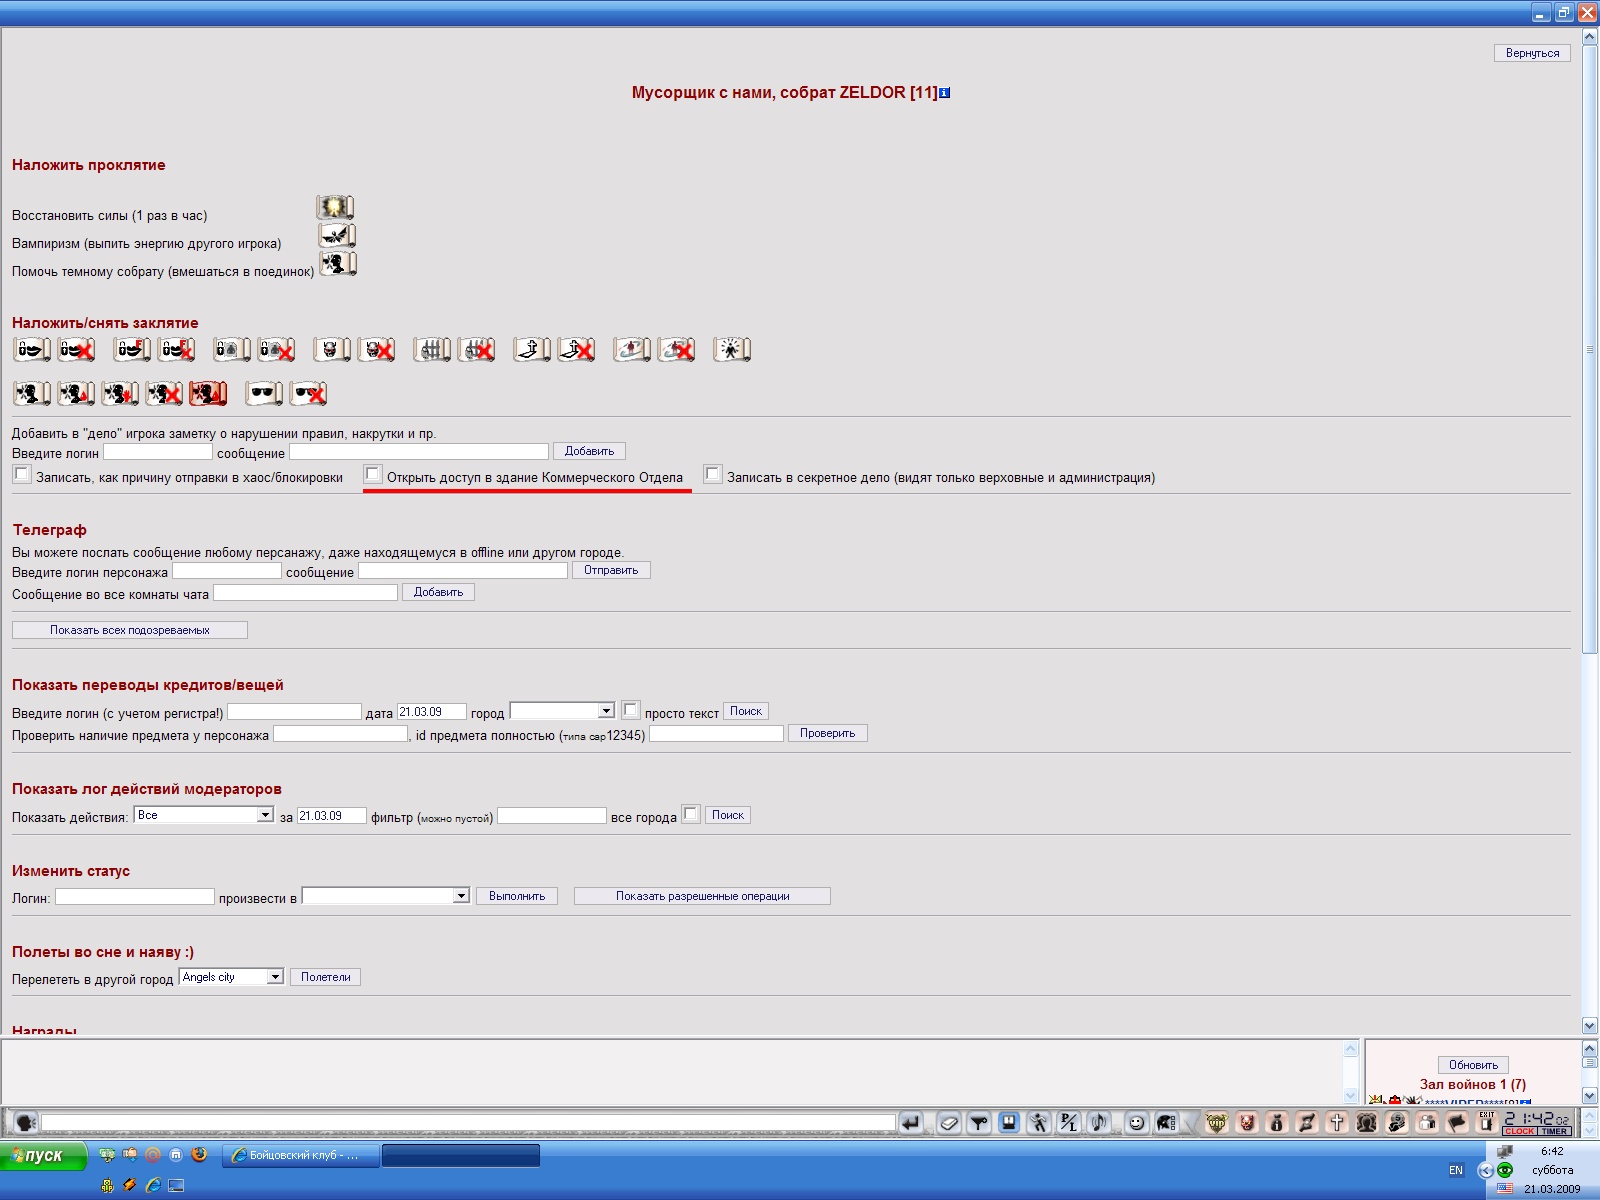
Task: Focus 'Введите логин' field for player note
Action: coord(158,452)
